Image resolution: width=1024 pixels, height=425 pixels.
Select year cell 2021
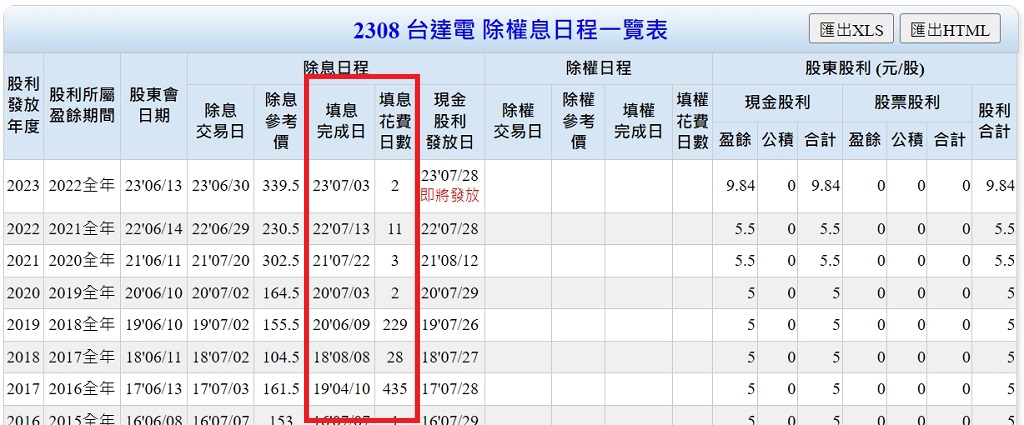click(x=24, y=261)
